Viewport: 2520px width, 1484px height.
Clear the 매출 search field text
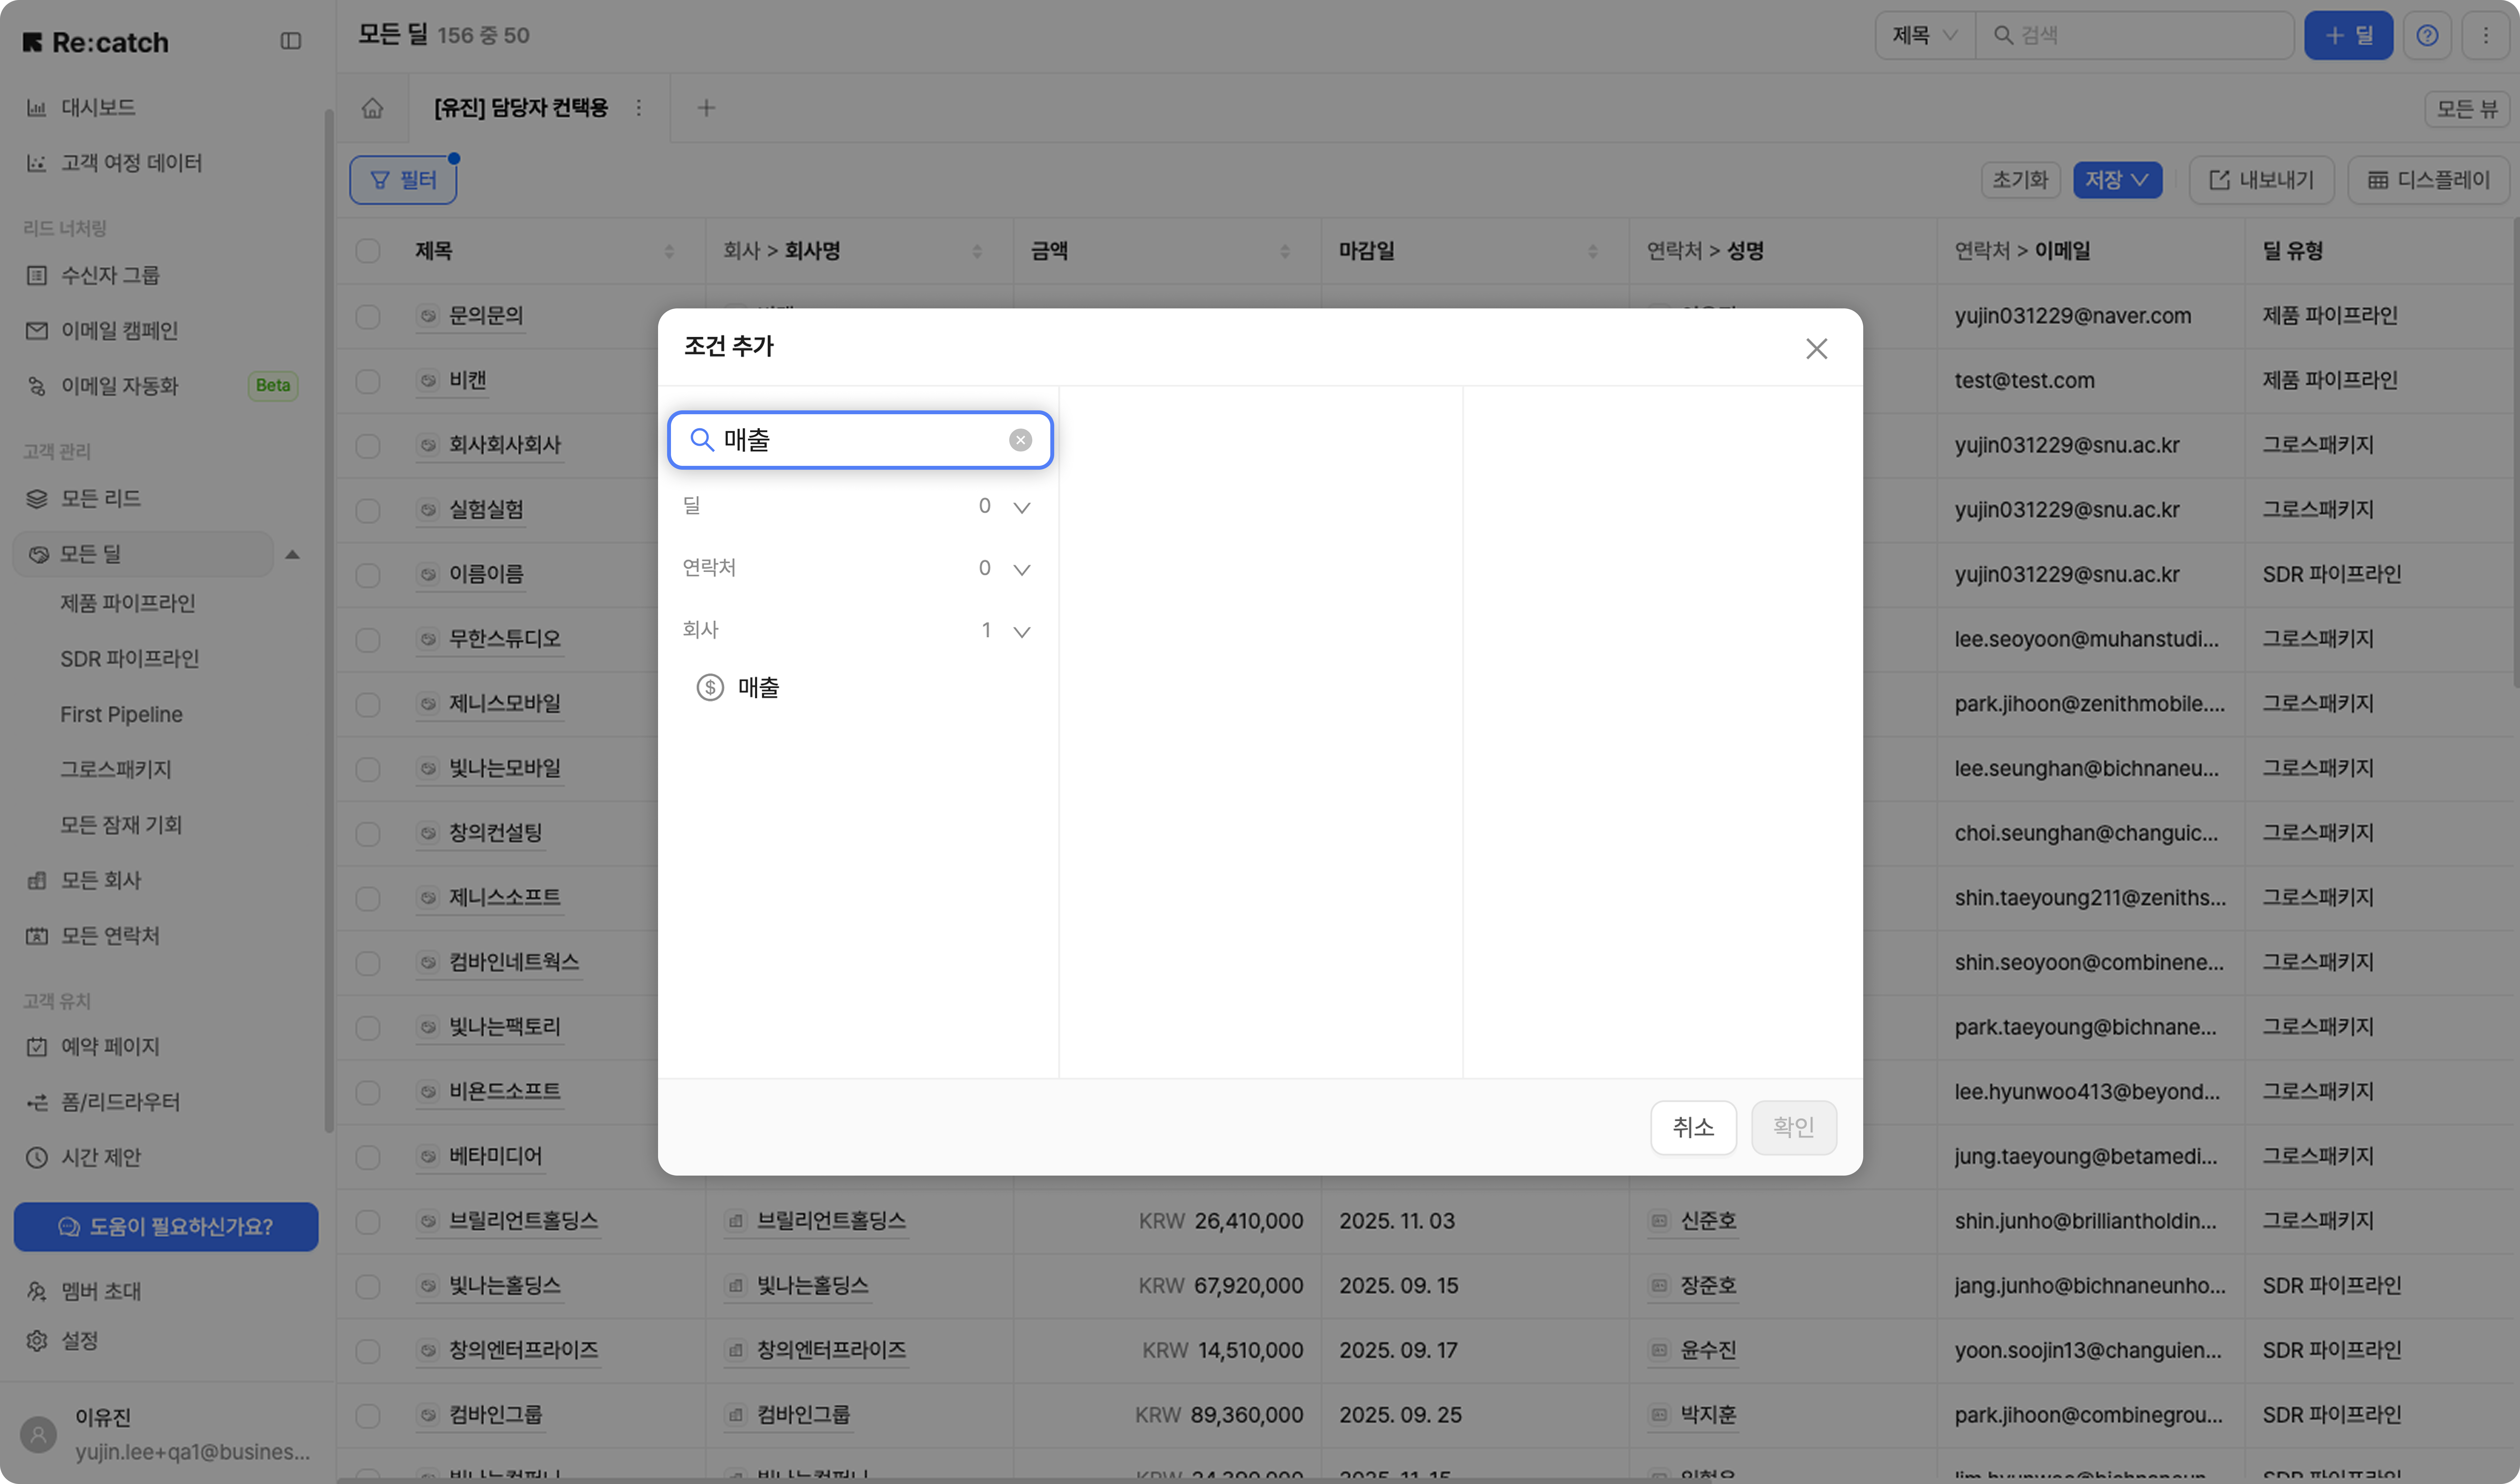[x=1020, y=440]
